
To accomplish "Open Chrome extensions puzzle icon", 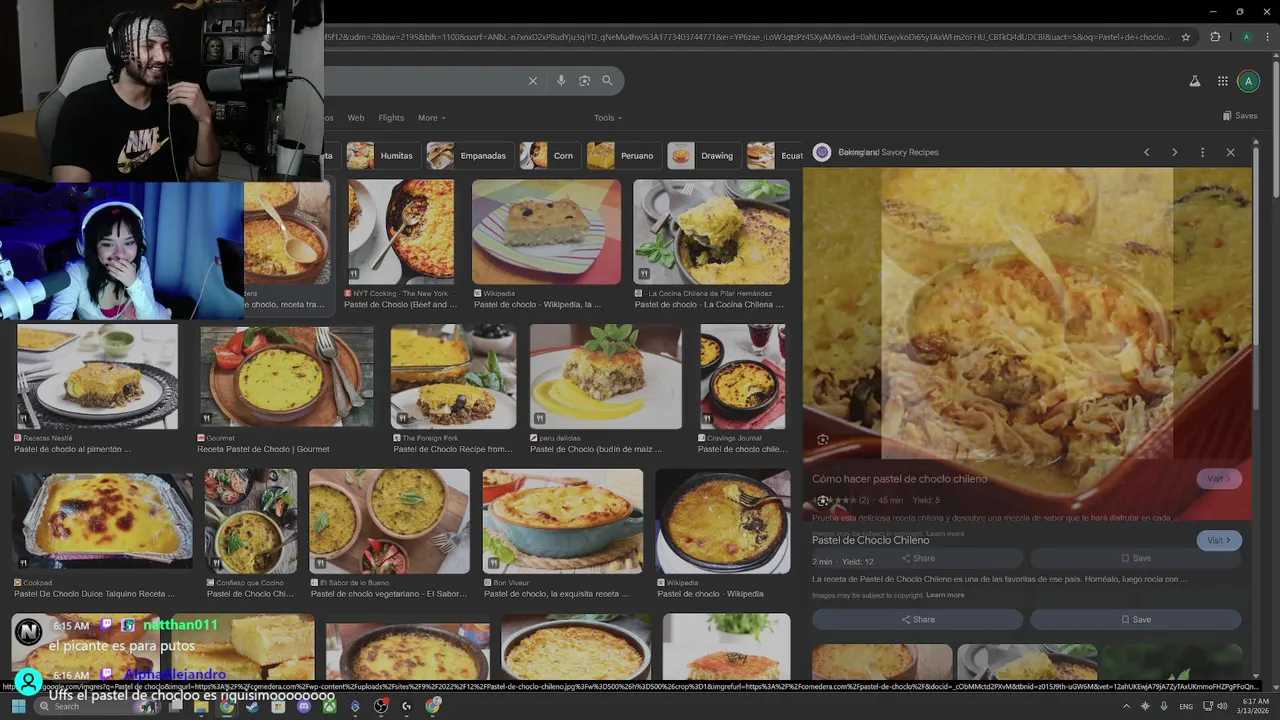I will pyautogui.click(x=1215, y=37).
